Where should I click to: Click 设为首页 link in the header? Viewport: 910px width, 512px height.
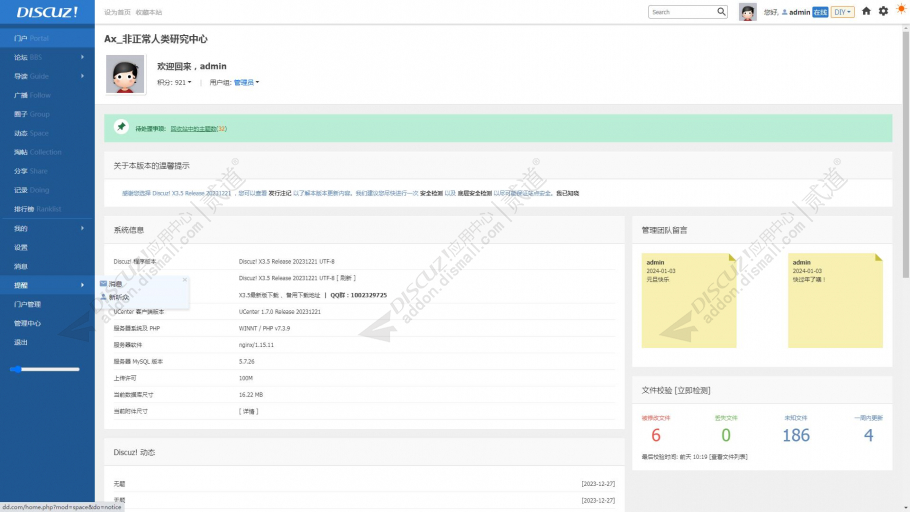pyautogui.click(x=117, y=12)
